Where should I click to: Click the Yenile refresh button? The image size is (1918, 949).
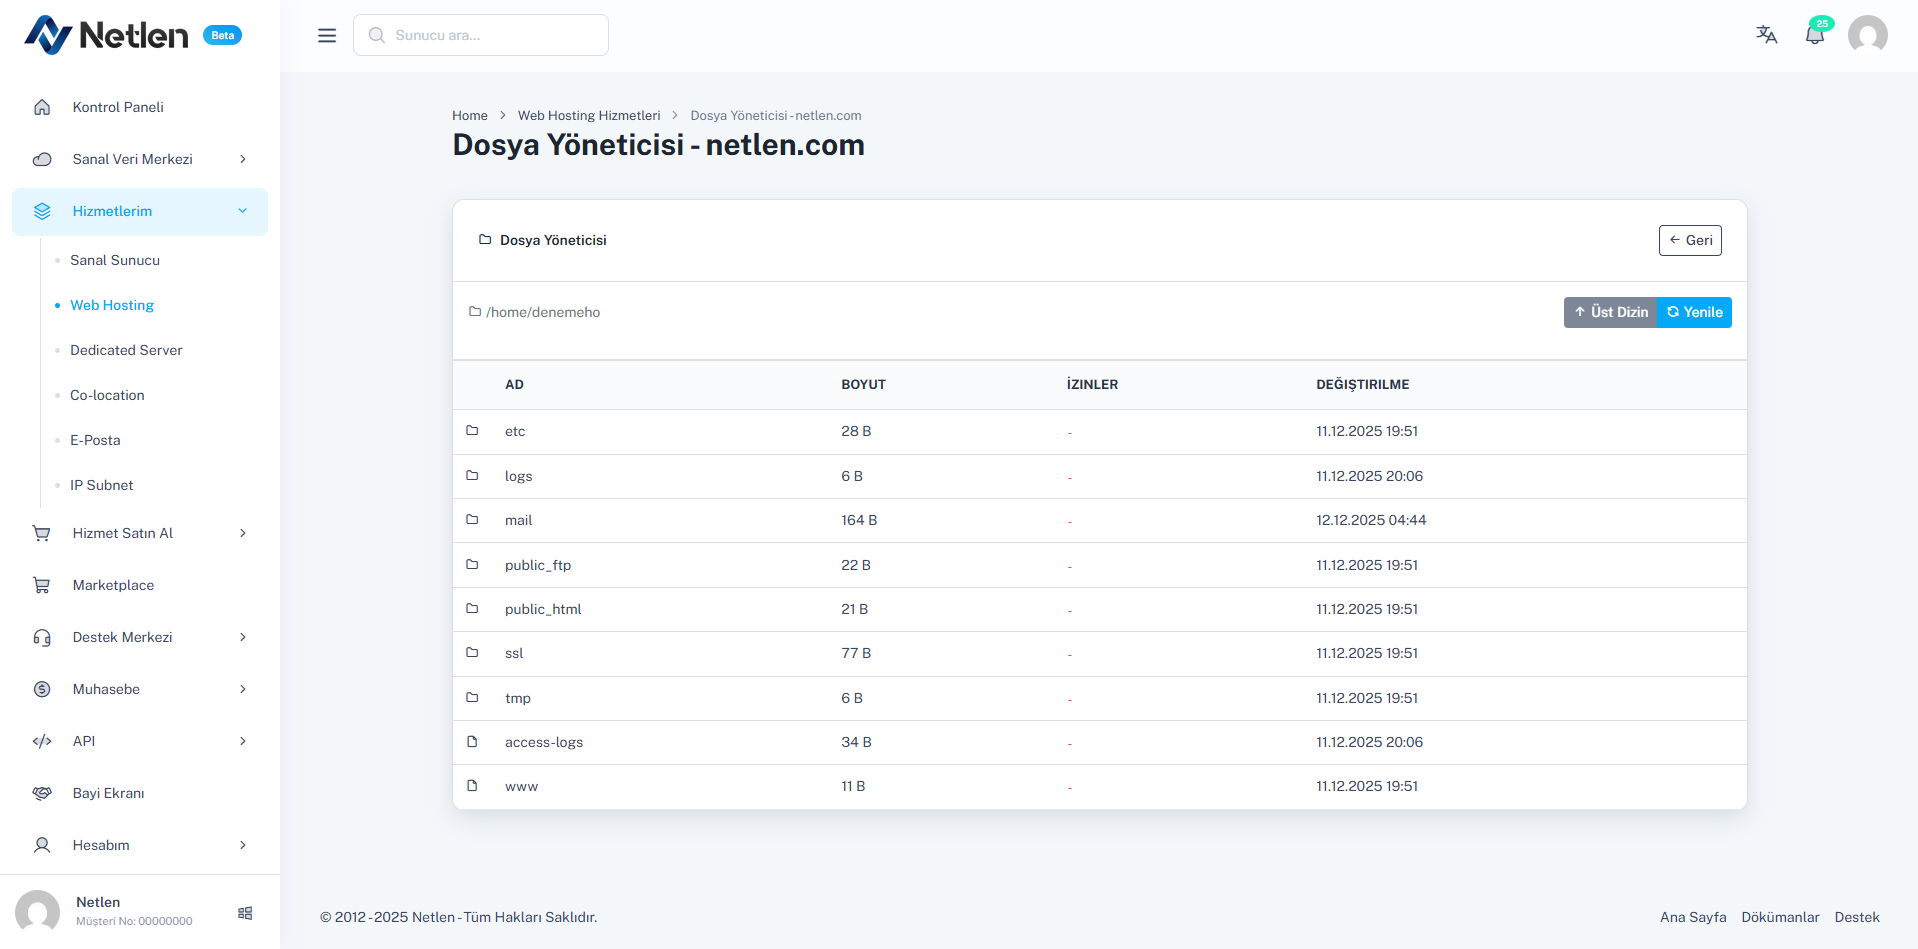point(1695,312)
